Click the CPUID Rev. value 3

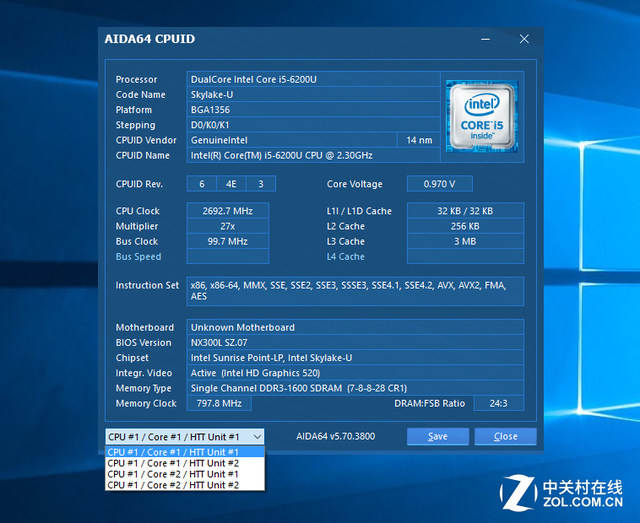[261, 184]
